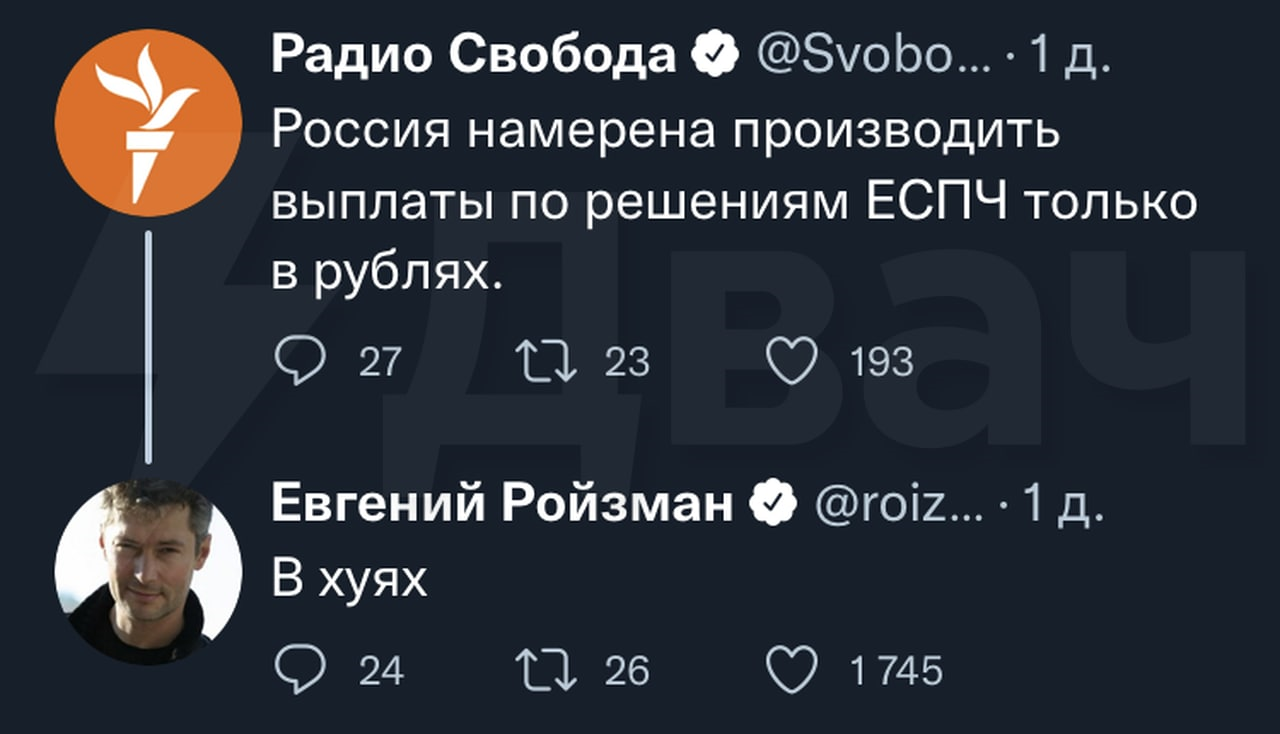Click the Радио Свобода torch avatar
1280x734 pixels.
point(148,123)
